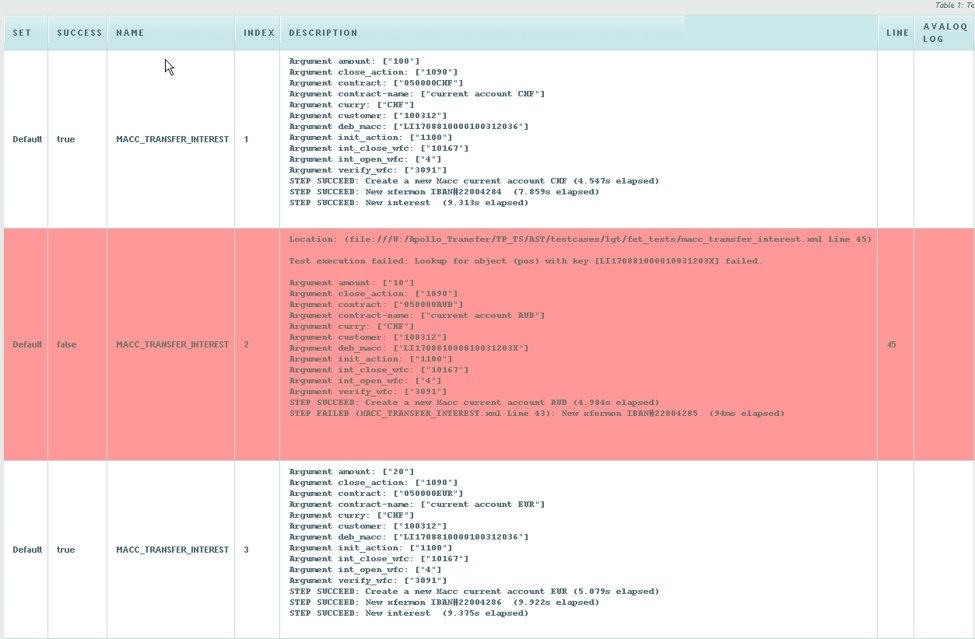Image resolution: width=975 pixels, height=639 pixels.
Task: Click the LINE column header
Action: (897, 33)
